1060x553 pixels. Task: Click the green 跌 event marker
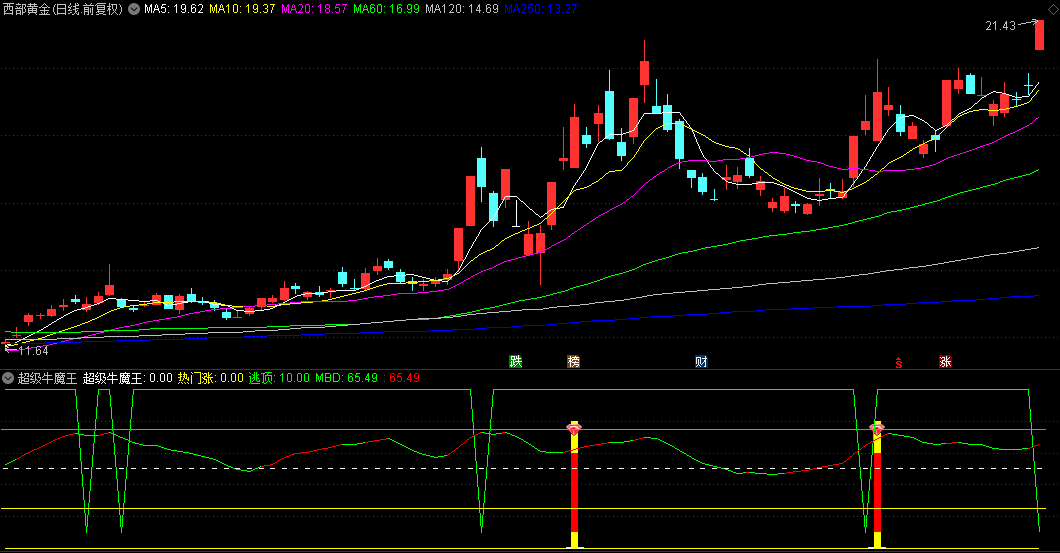516,362
